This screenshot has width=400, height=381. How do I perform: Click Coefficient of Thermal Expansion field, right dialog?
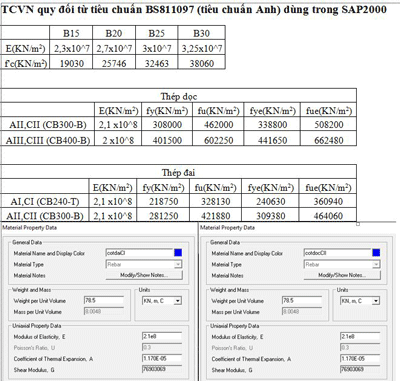[x=360, y=358]
